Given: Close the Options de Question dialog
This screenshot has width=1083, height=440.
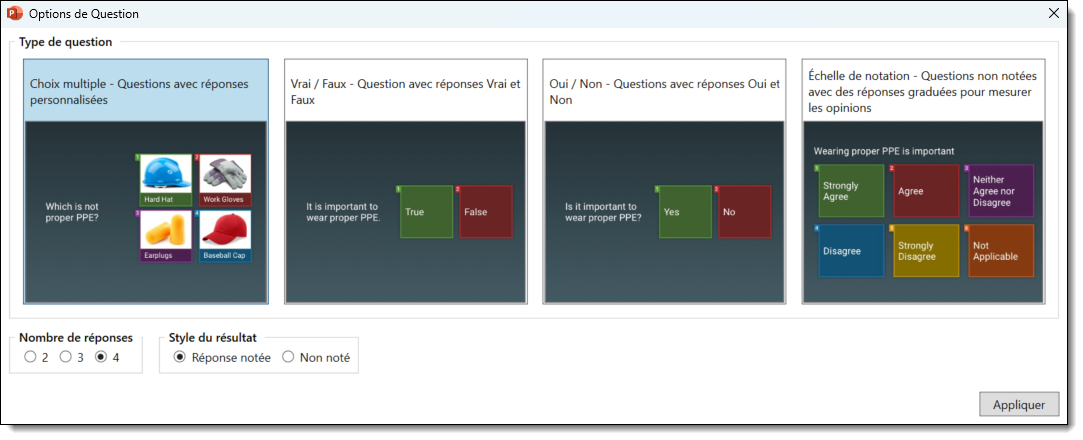Looking at the screenshot, I should (1052, 14).
